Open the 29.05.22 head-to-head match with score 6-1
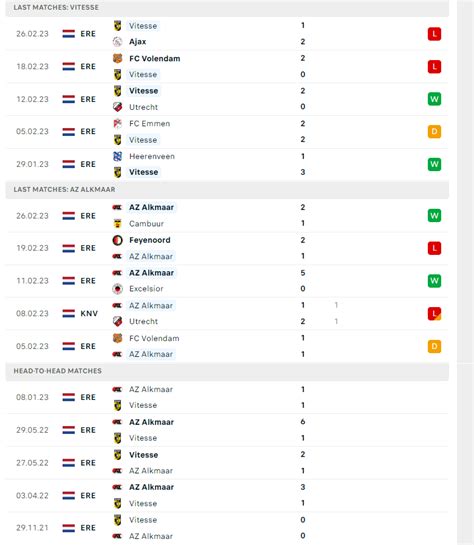 pyautogui.click(x=227, y=430)
